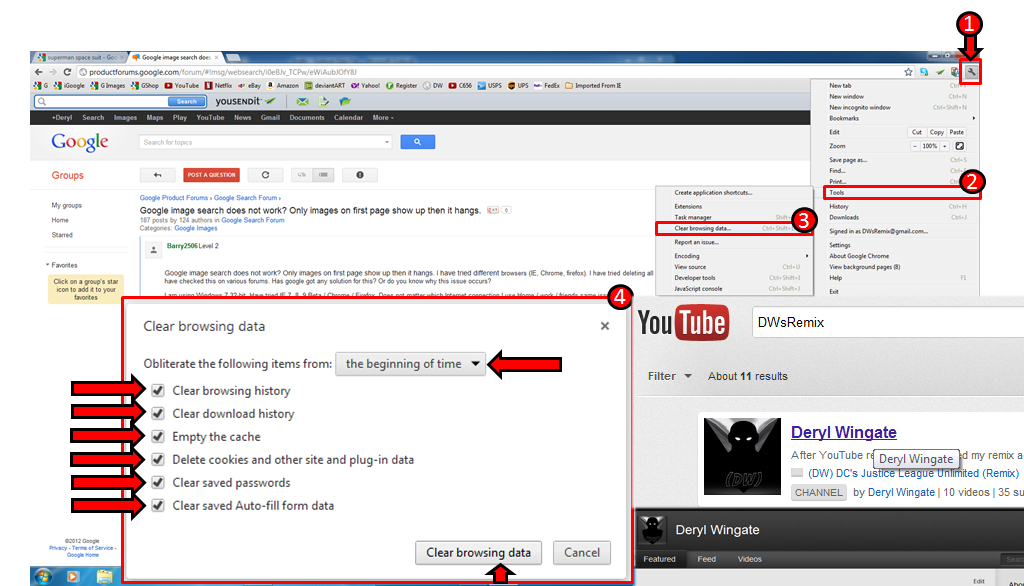Click the Paste button in Chrome menu

tap(957, 132)
